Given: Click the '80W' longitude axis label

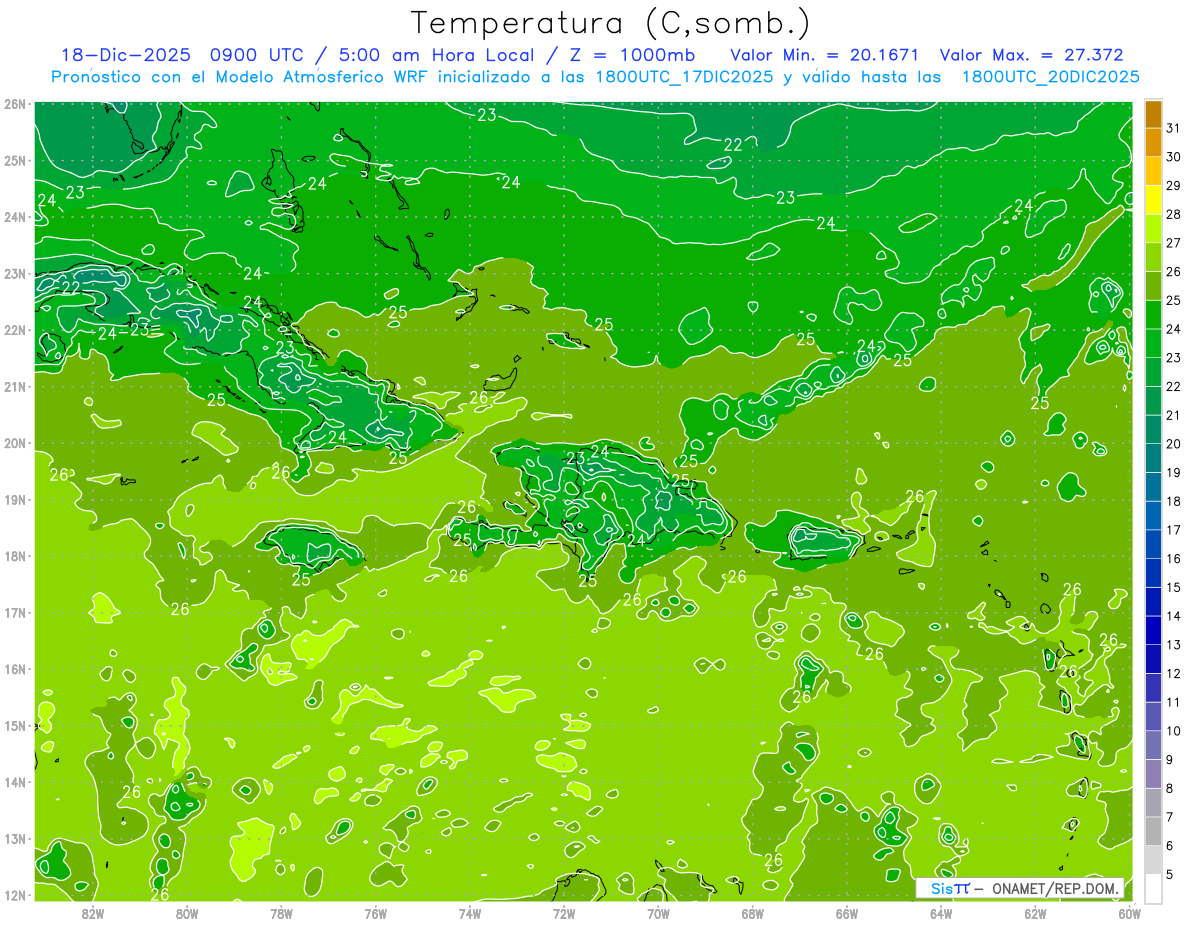Looking at the screenshot, I should [187, 913].
